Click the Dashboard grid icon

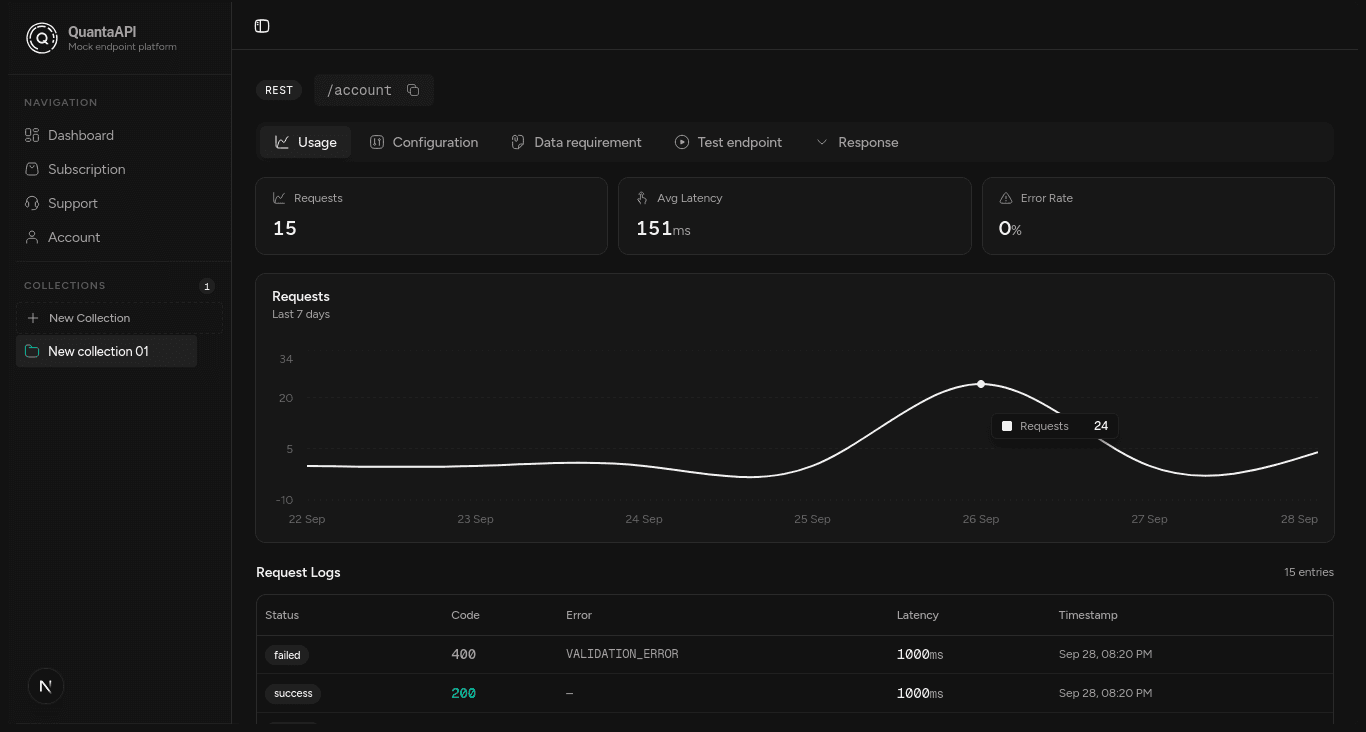pos(32,135)
